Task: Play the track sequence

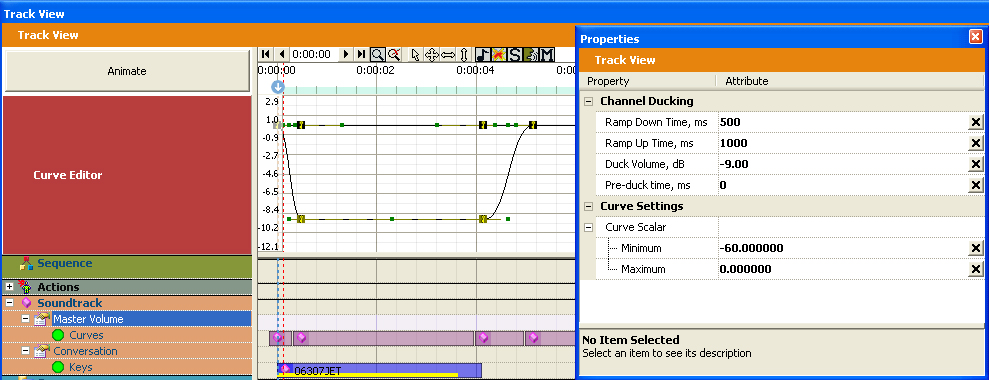Action: [346, 54]
